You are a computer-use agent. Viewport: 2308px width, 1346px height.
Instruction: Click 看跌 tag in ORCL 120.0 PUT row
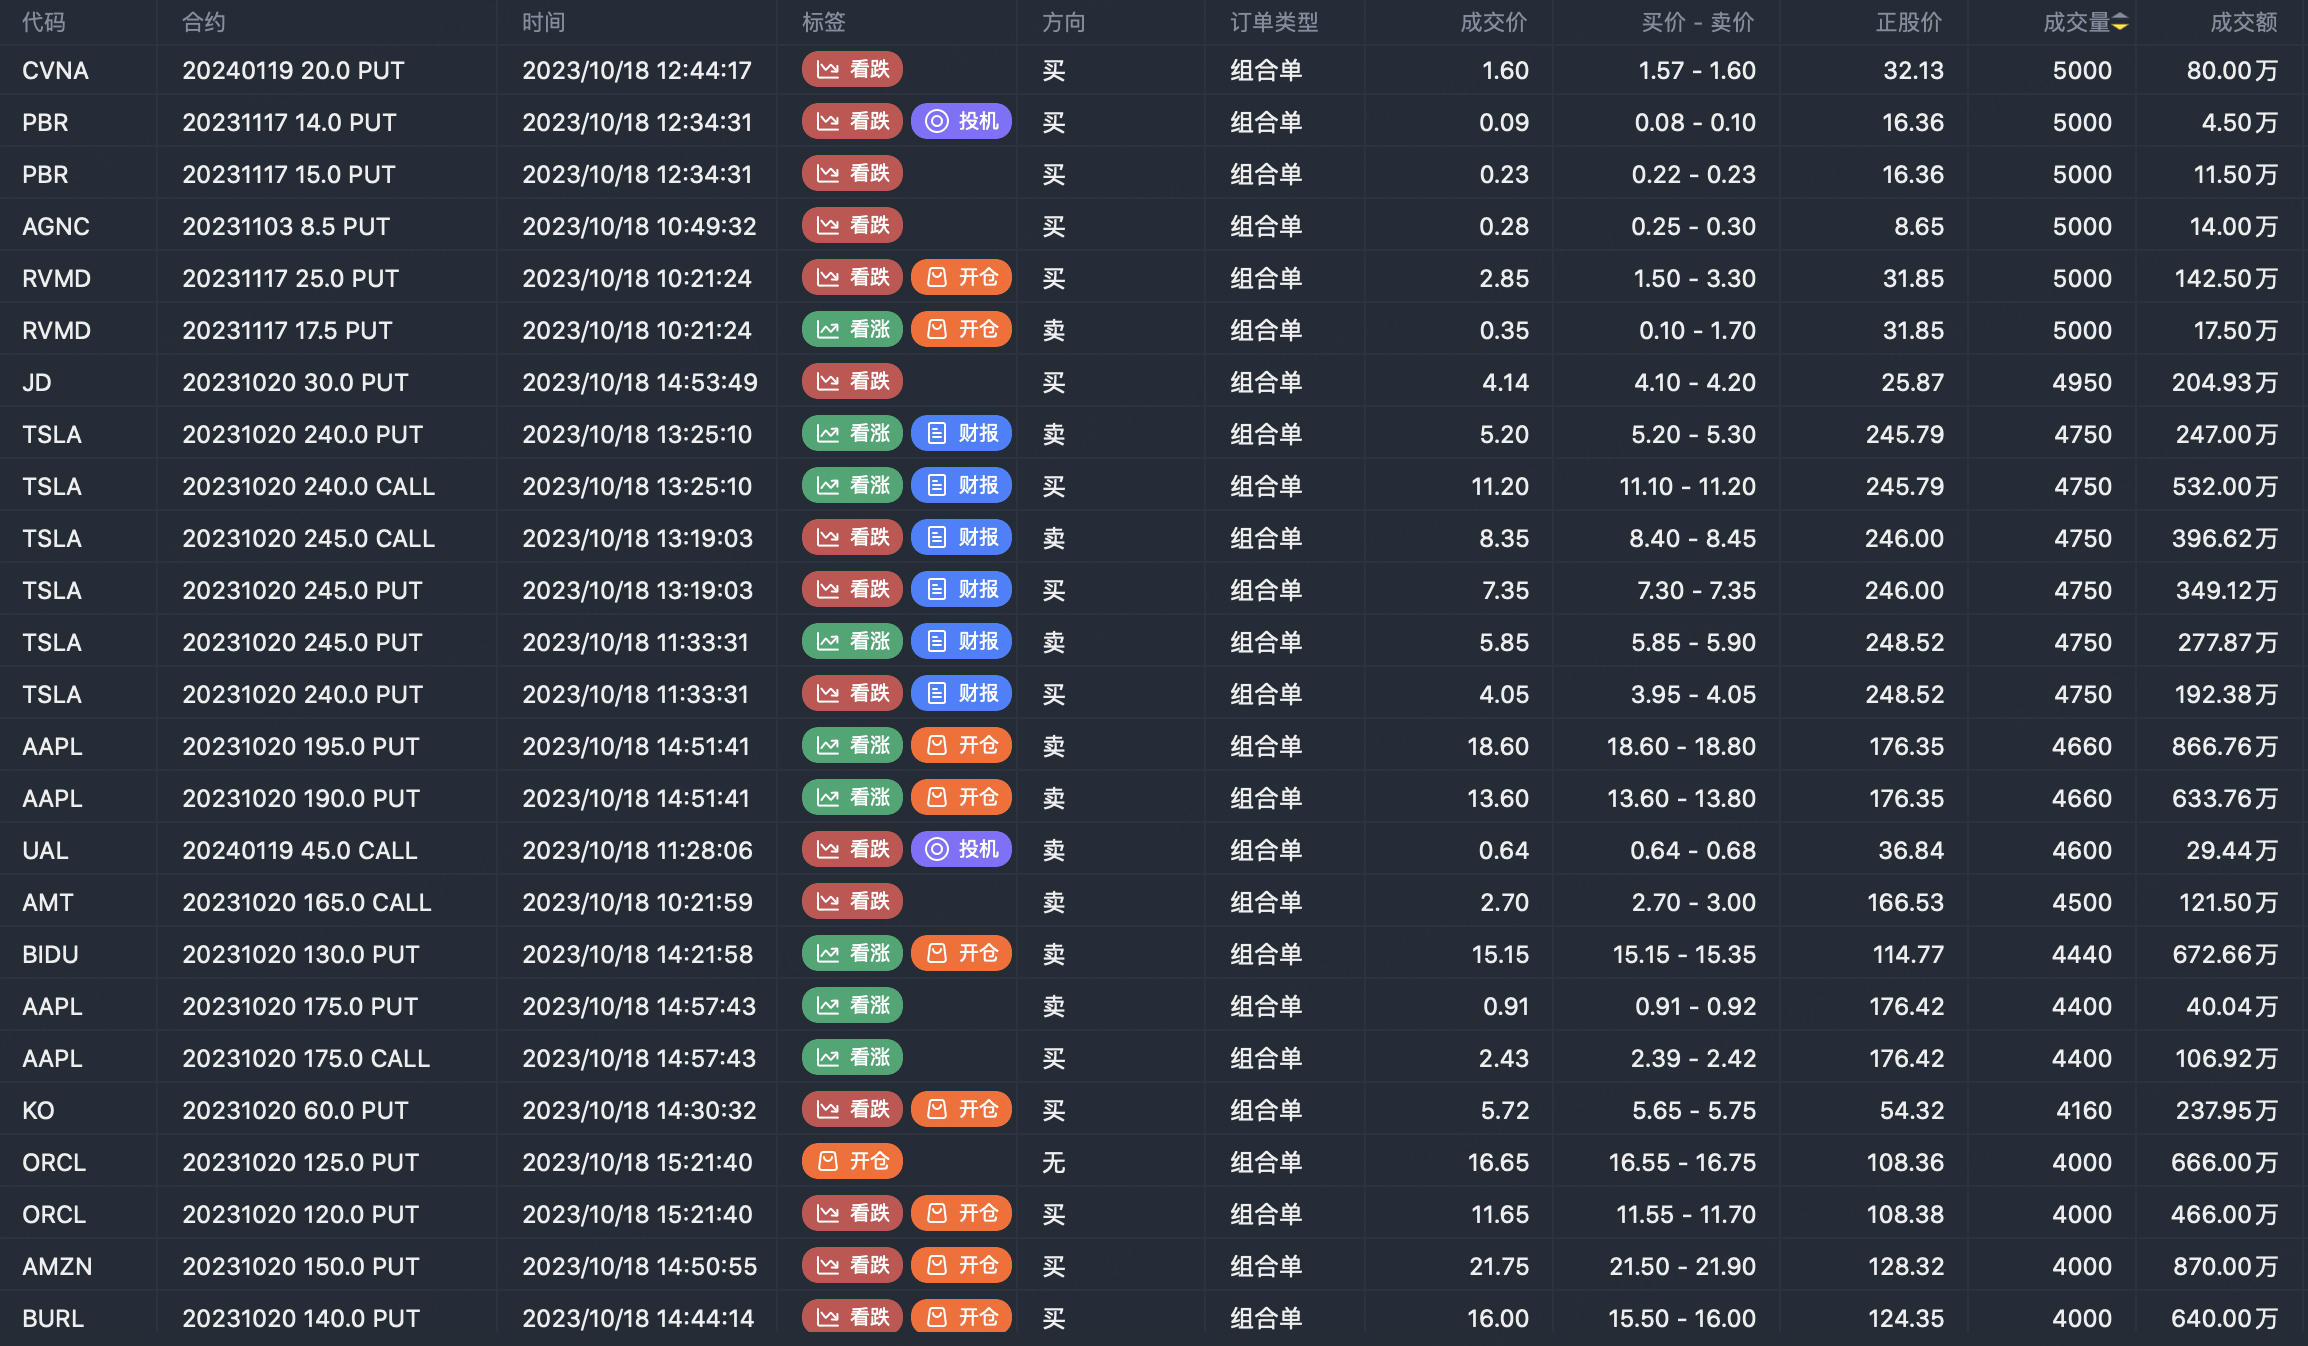852,1213
